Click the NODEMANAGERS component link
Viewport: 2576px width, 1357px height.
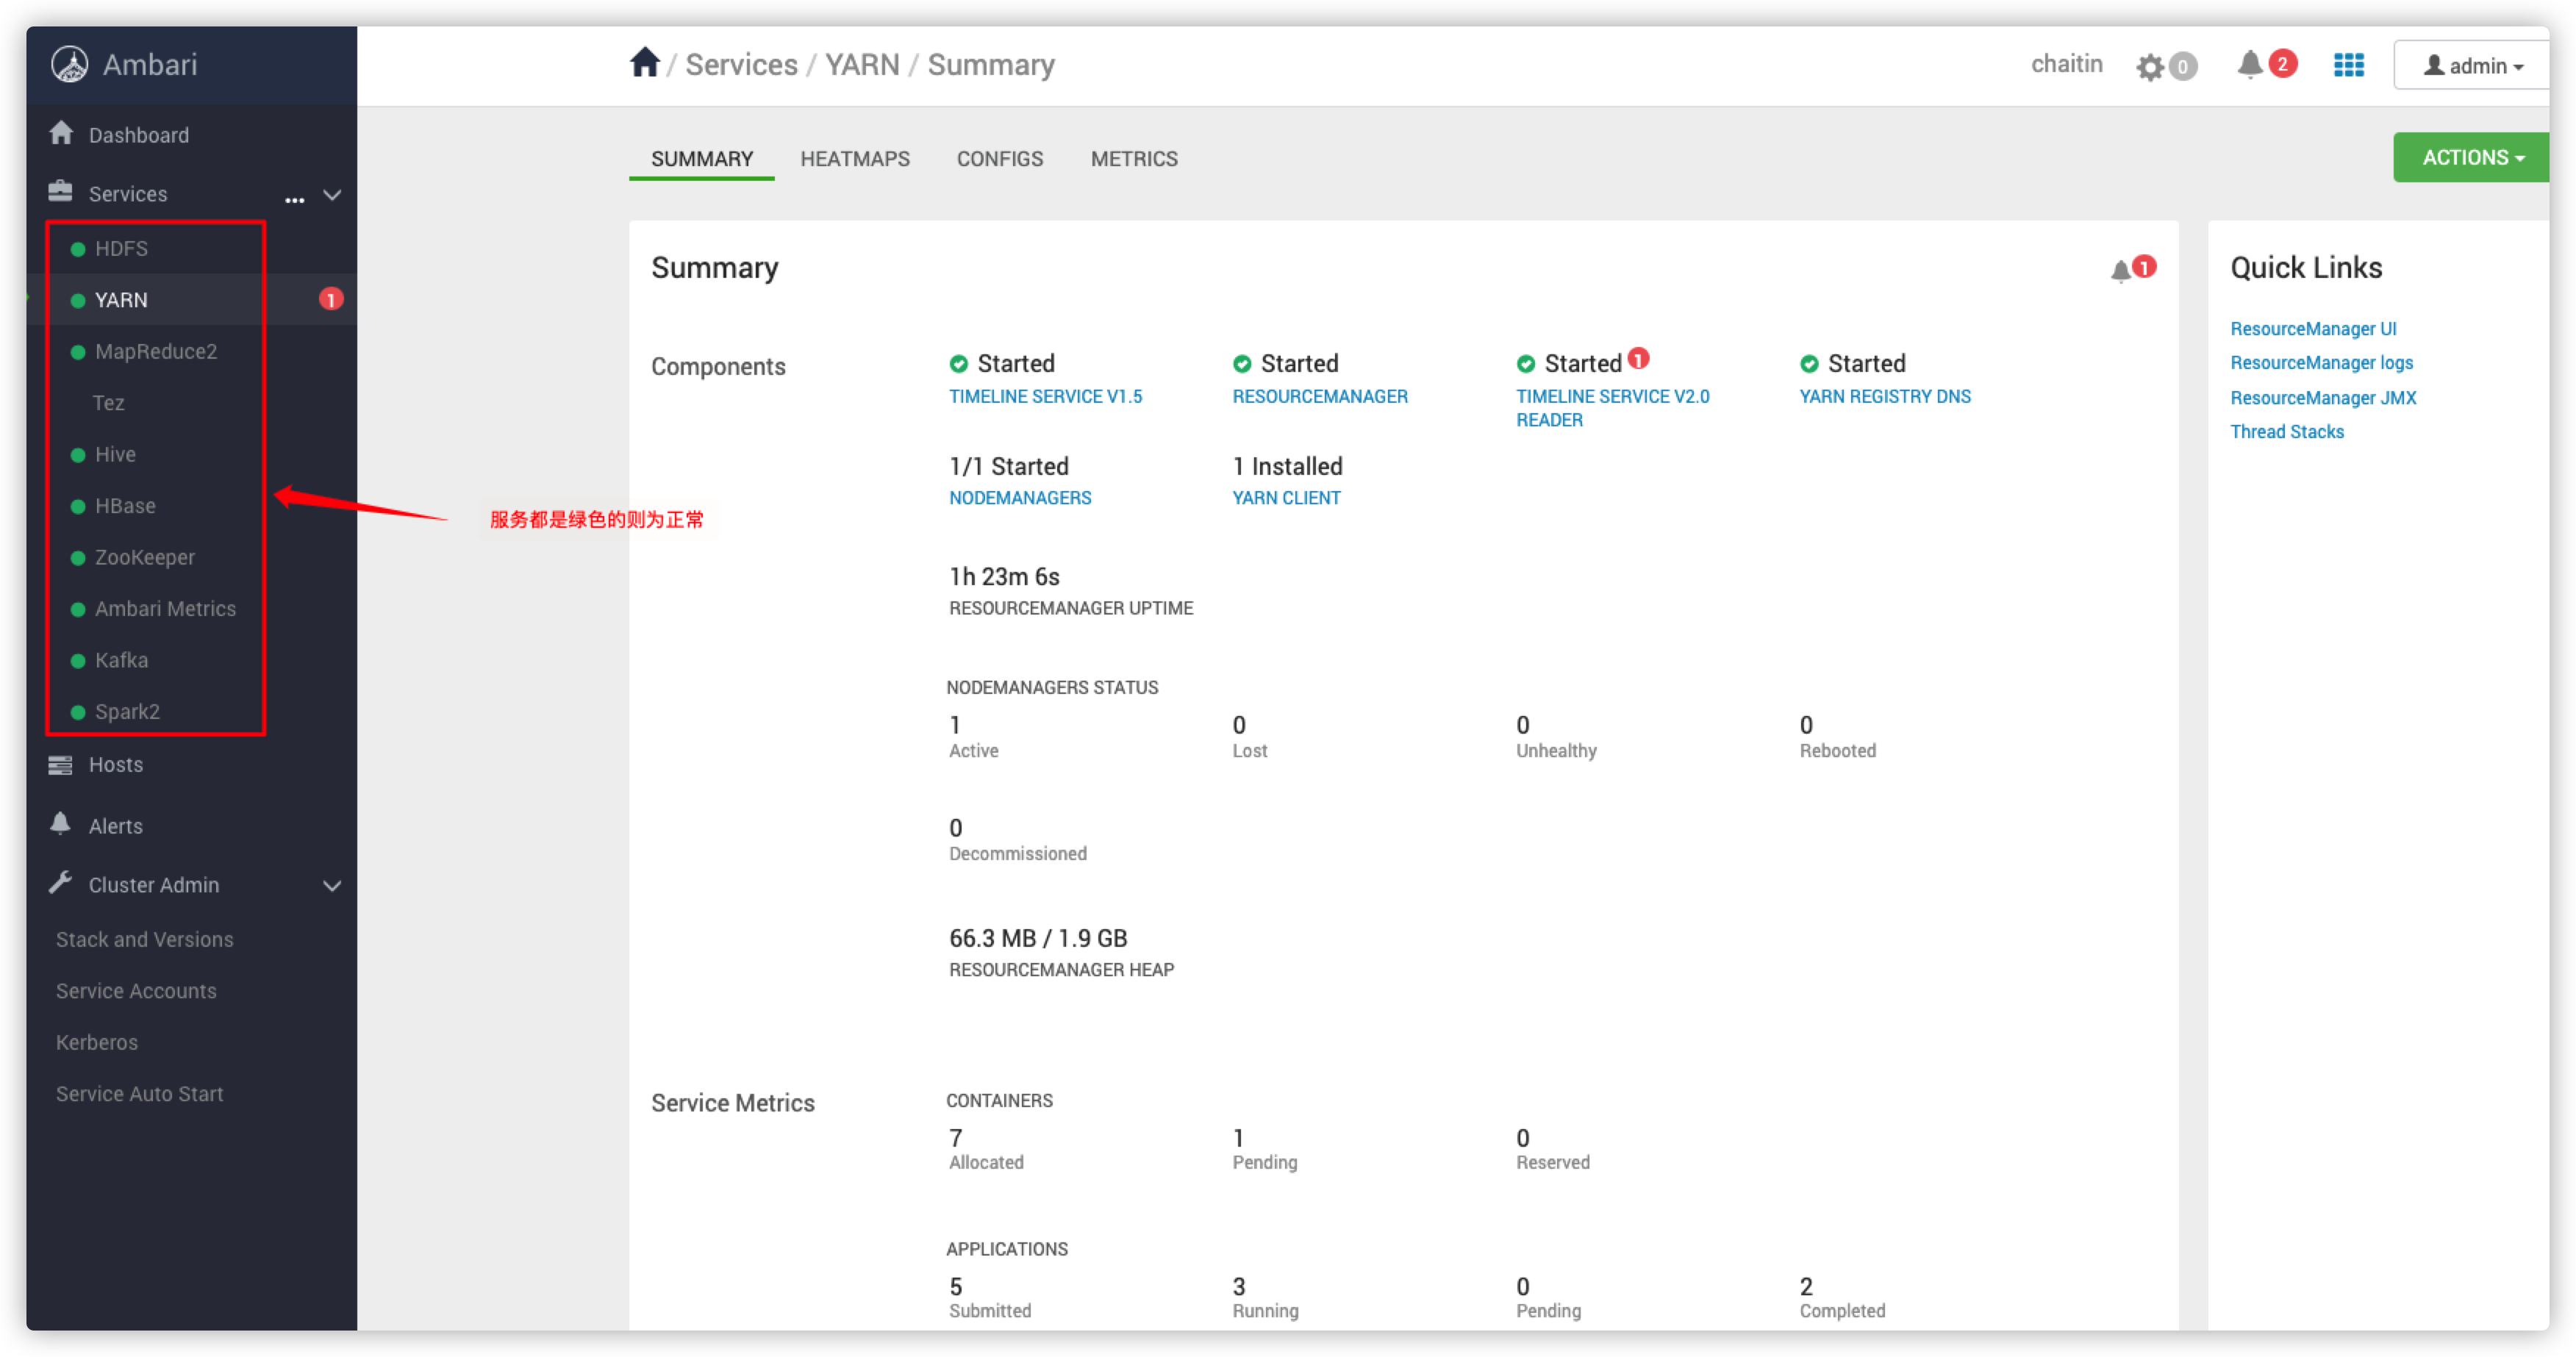(x=1020, y=498)
